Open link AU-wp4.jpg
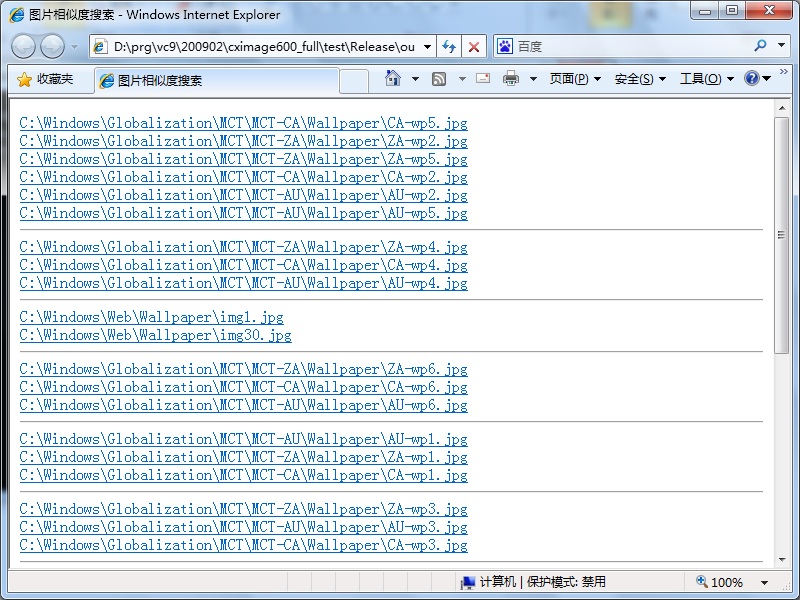This screenshot has height=600, width=800. tap(243, 283)
